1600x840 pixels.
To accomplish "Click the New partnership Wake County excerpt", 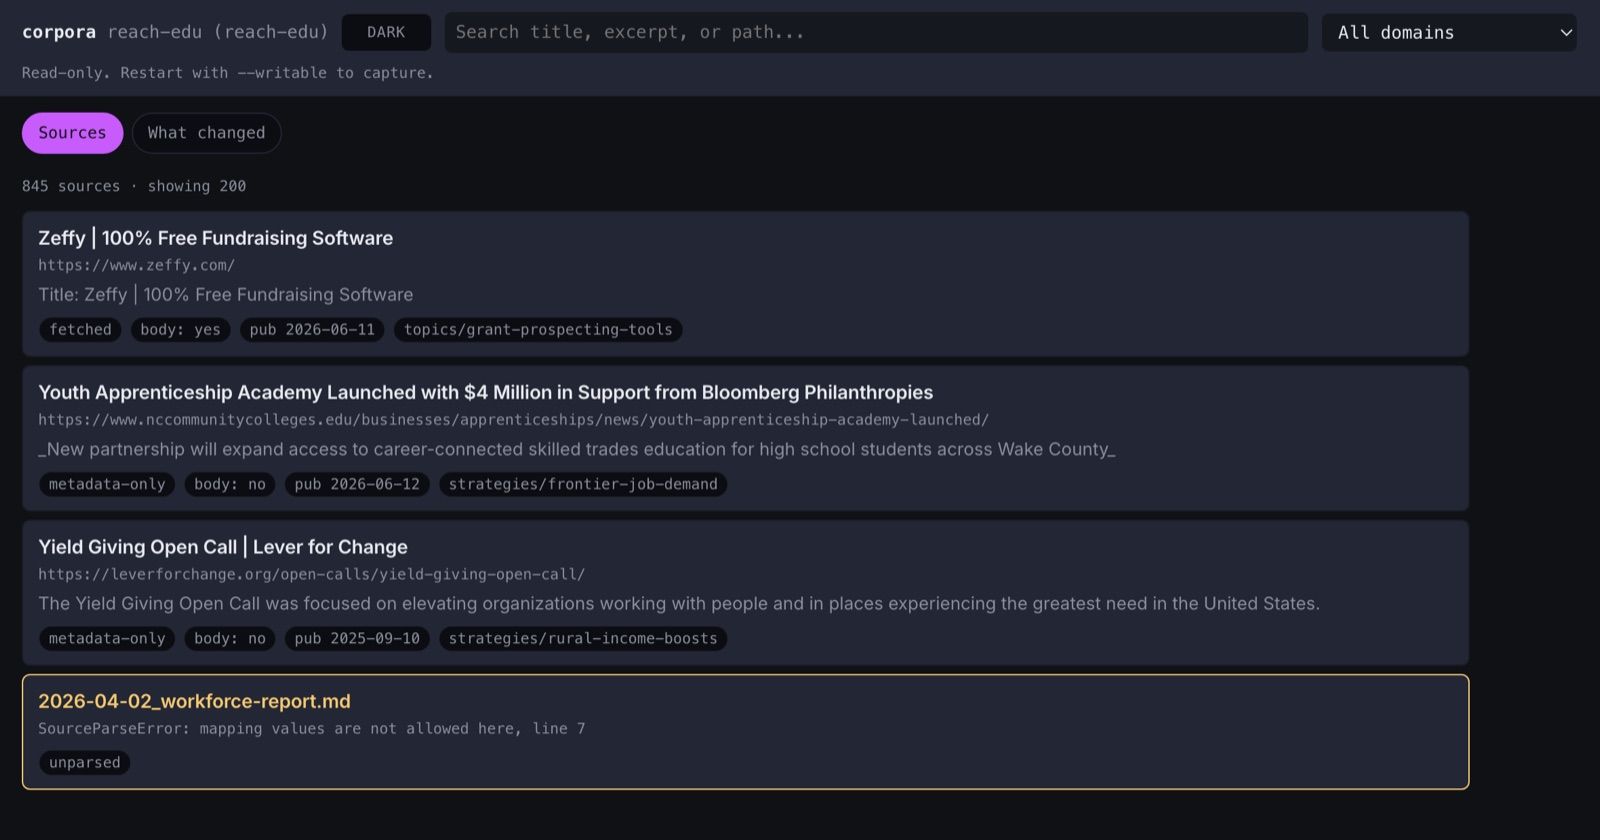I will tap(577, 450).
